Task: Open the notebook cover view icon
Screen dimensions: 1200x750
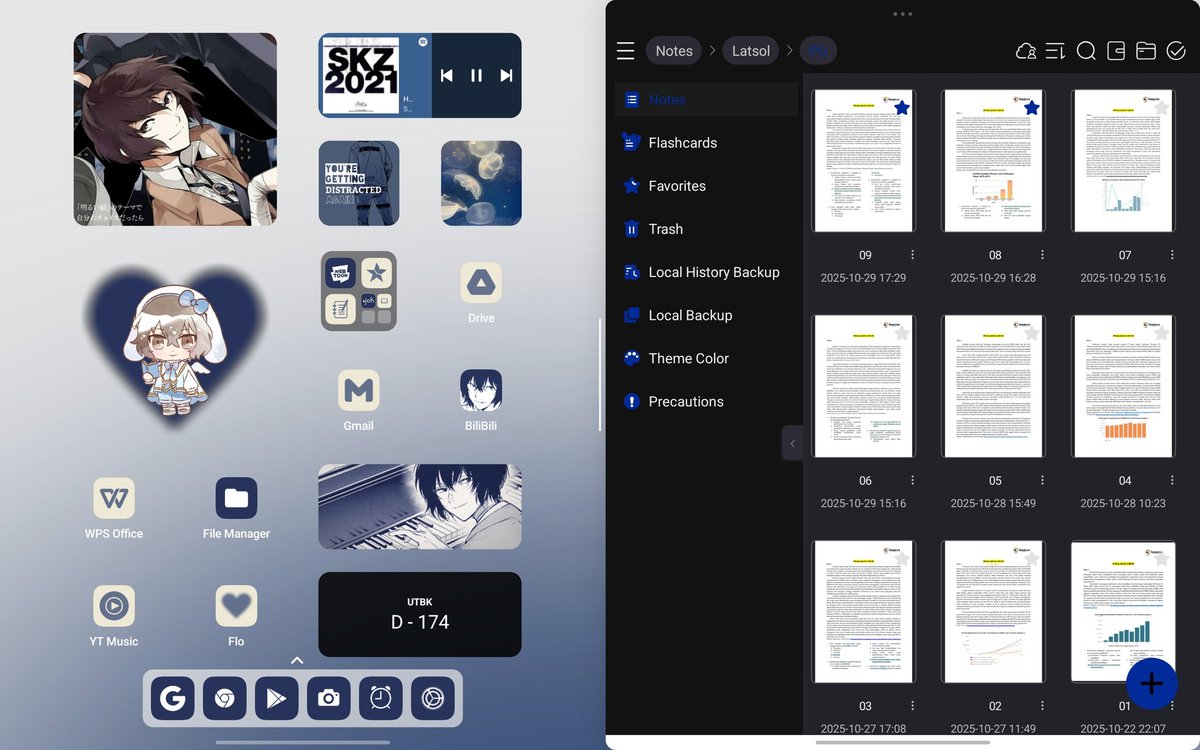Action: pos(1116,51)
